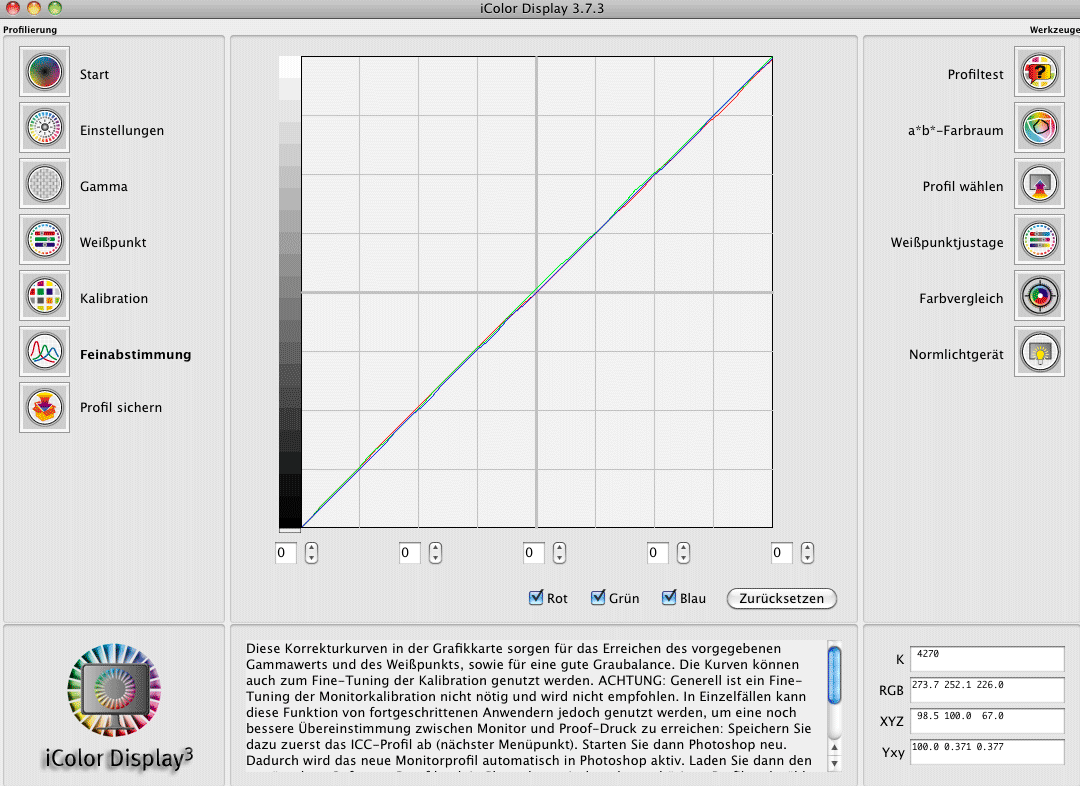
Task: Click the stepper beside the last curve value
Action: click(x=807, y=553)
